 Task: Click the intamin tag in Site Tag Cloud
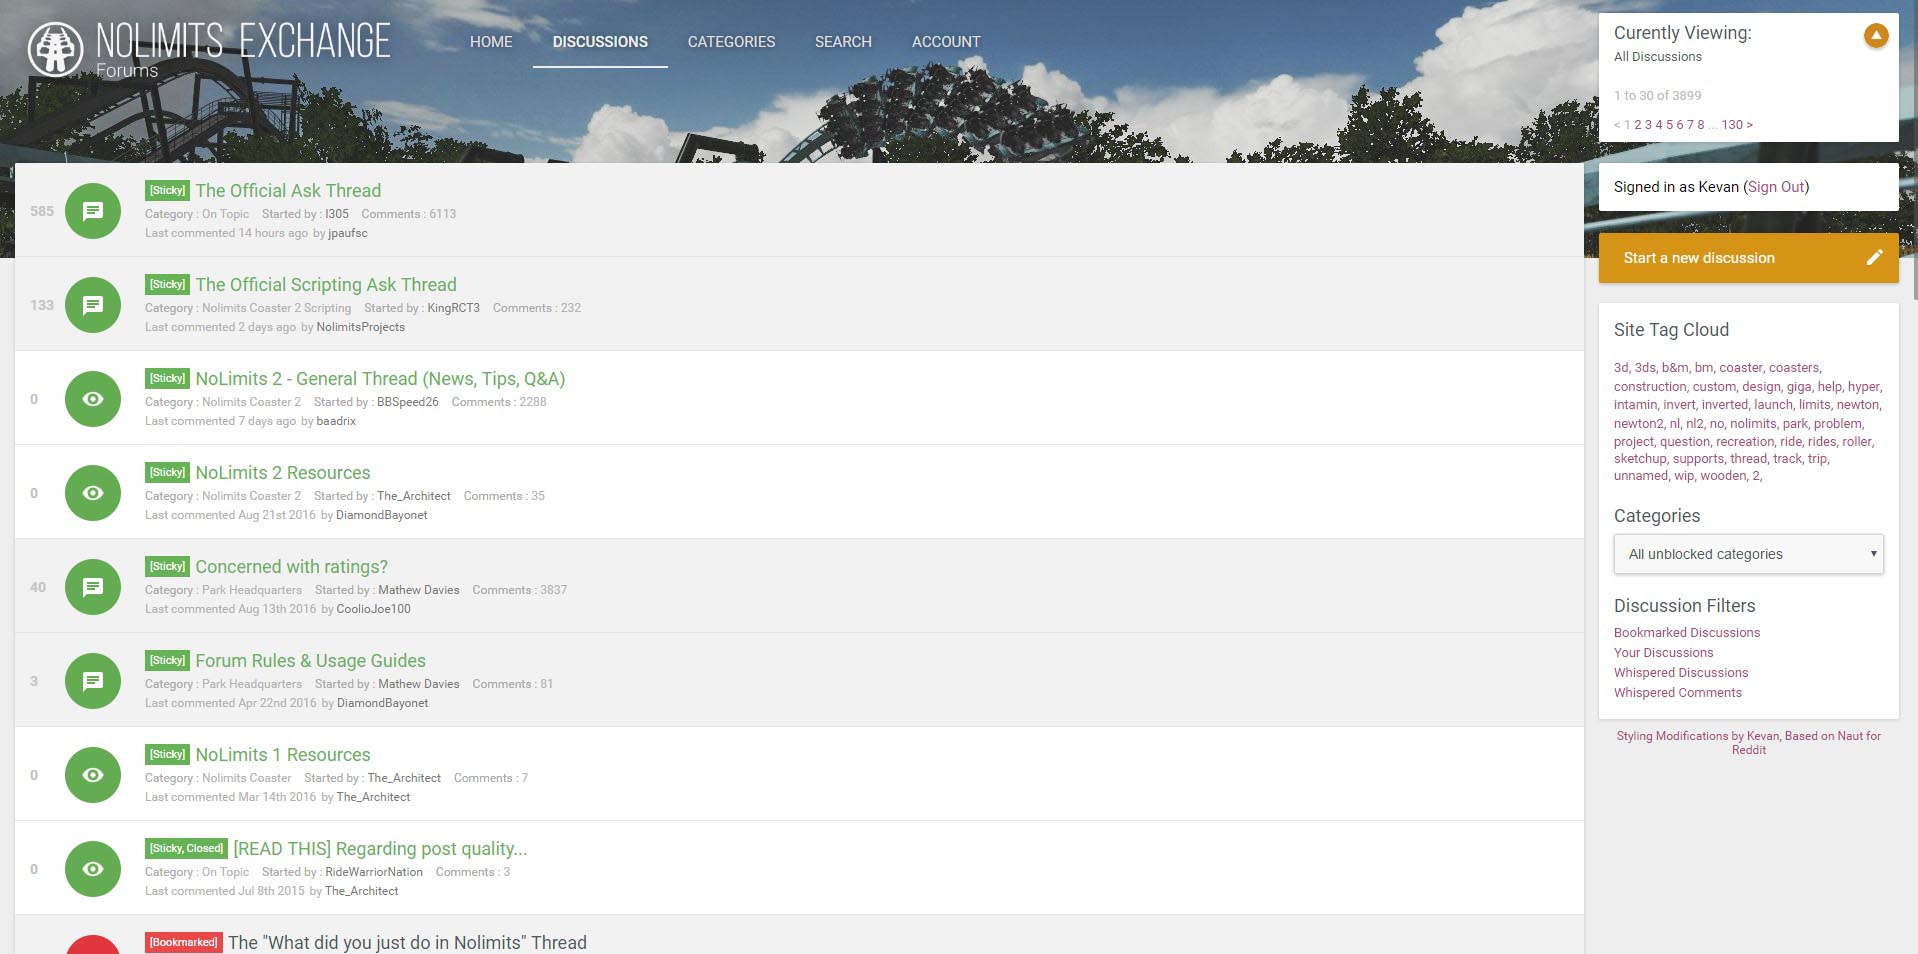coord(1635,405)
